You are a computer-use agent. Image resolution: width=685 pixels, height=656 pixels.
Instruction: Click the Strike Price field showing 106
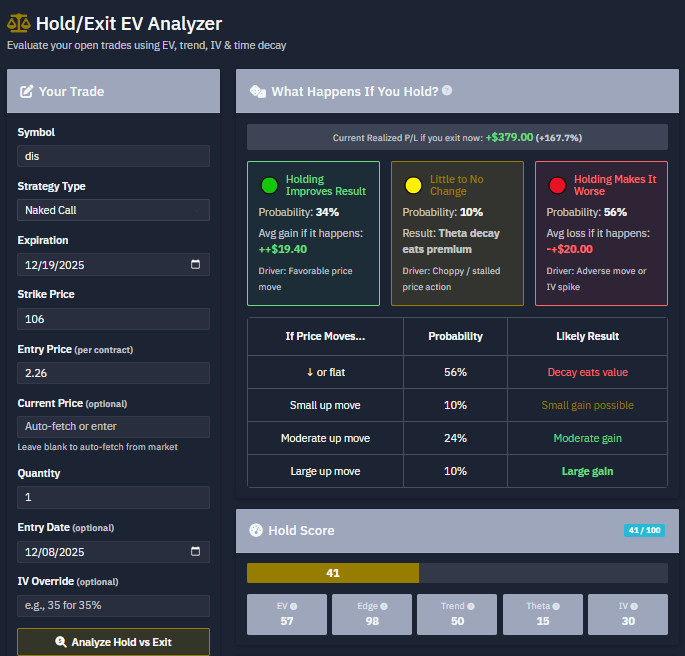click(x=113, y=319)
